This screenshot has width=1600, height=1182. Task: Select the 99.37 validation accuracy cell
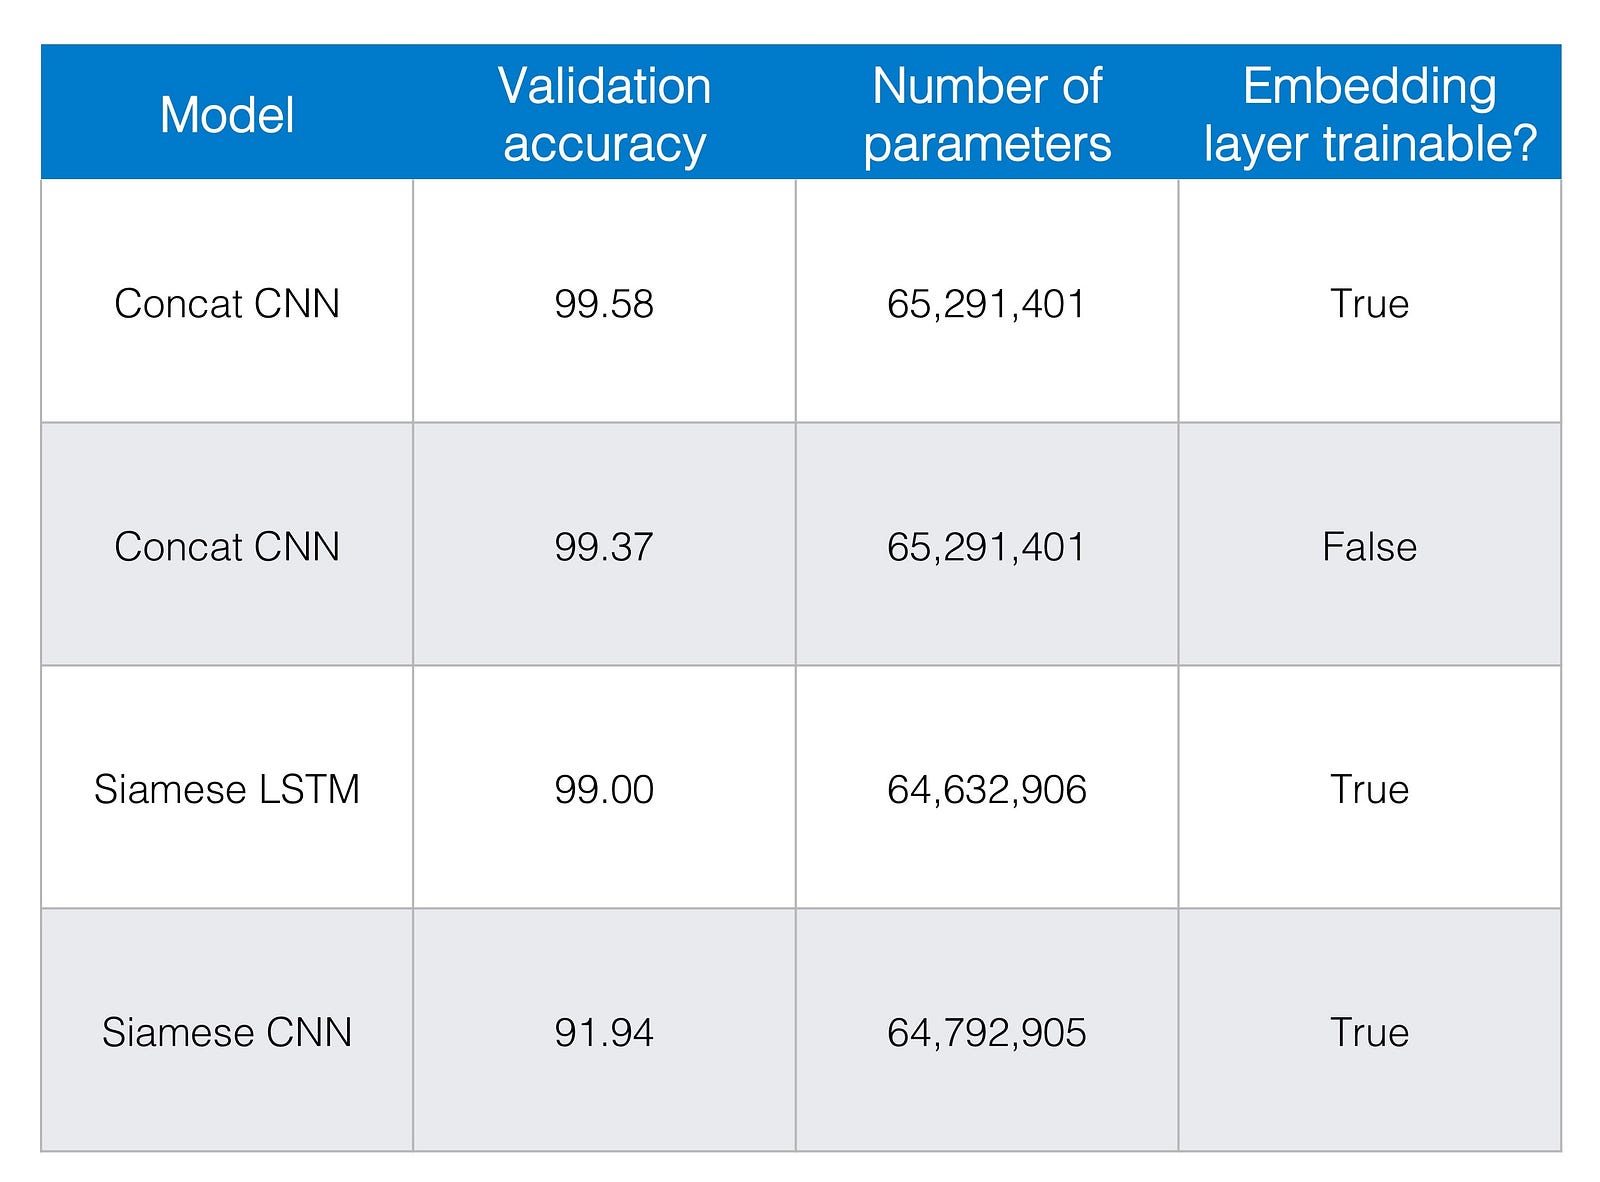[x=604, y=546]
